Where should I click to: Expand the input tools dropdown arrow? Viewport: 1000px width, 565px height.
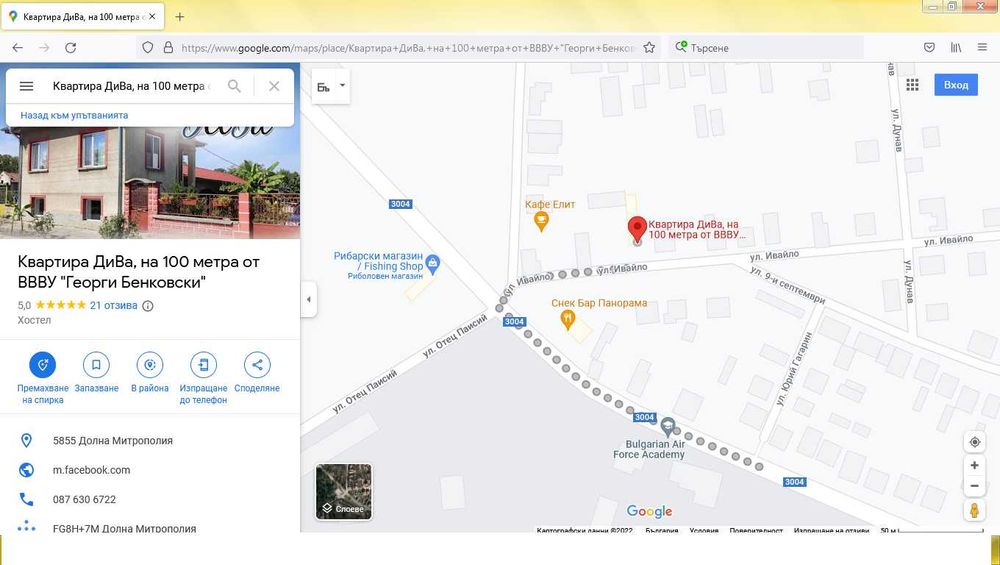pyautogui.click(x=342, y=85)
